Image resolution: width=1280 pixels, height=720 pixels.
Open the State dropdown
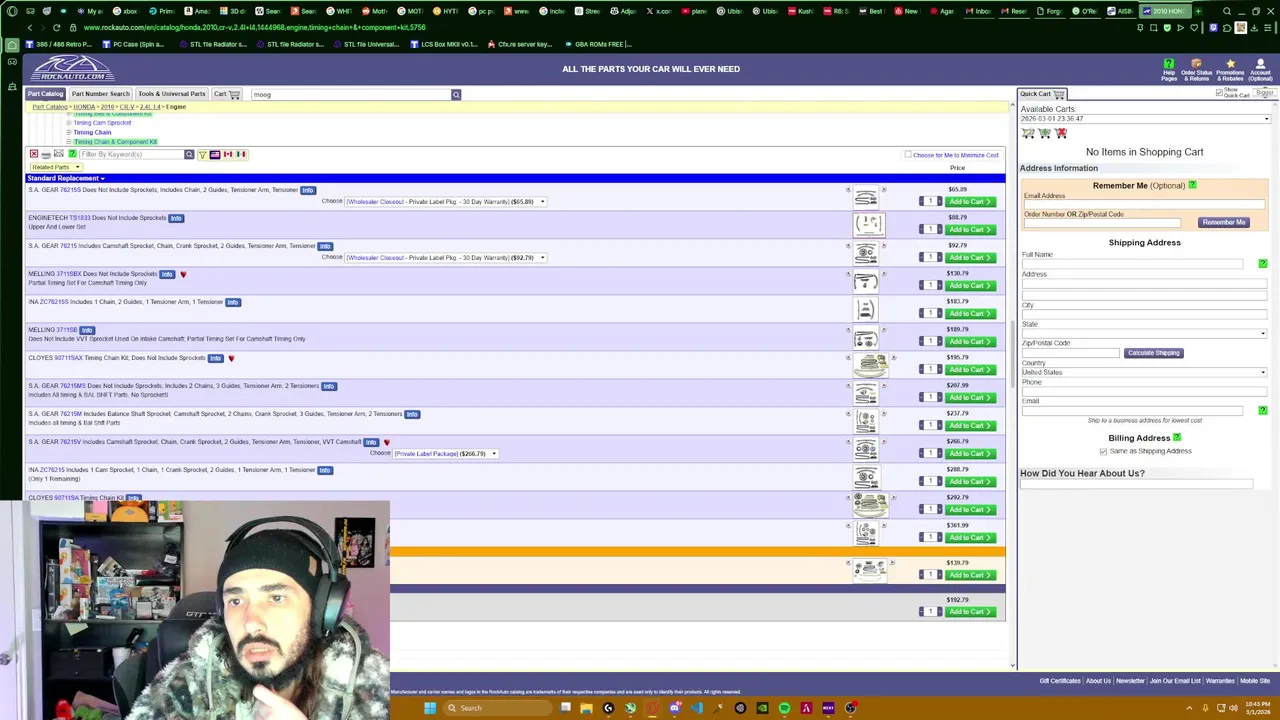1144,333
